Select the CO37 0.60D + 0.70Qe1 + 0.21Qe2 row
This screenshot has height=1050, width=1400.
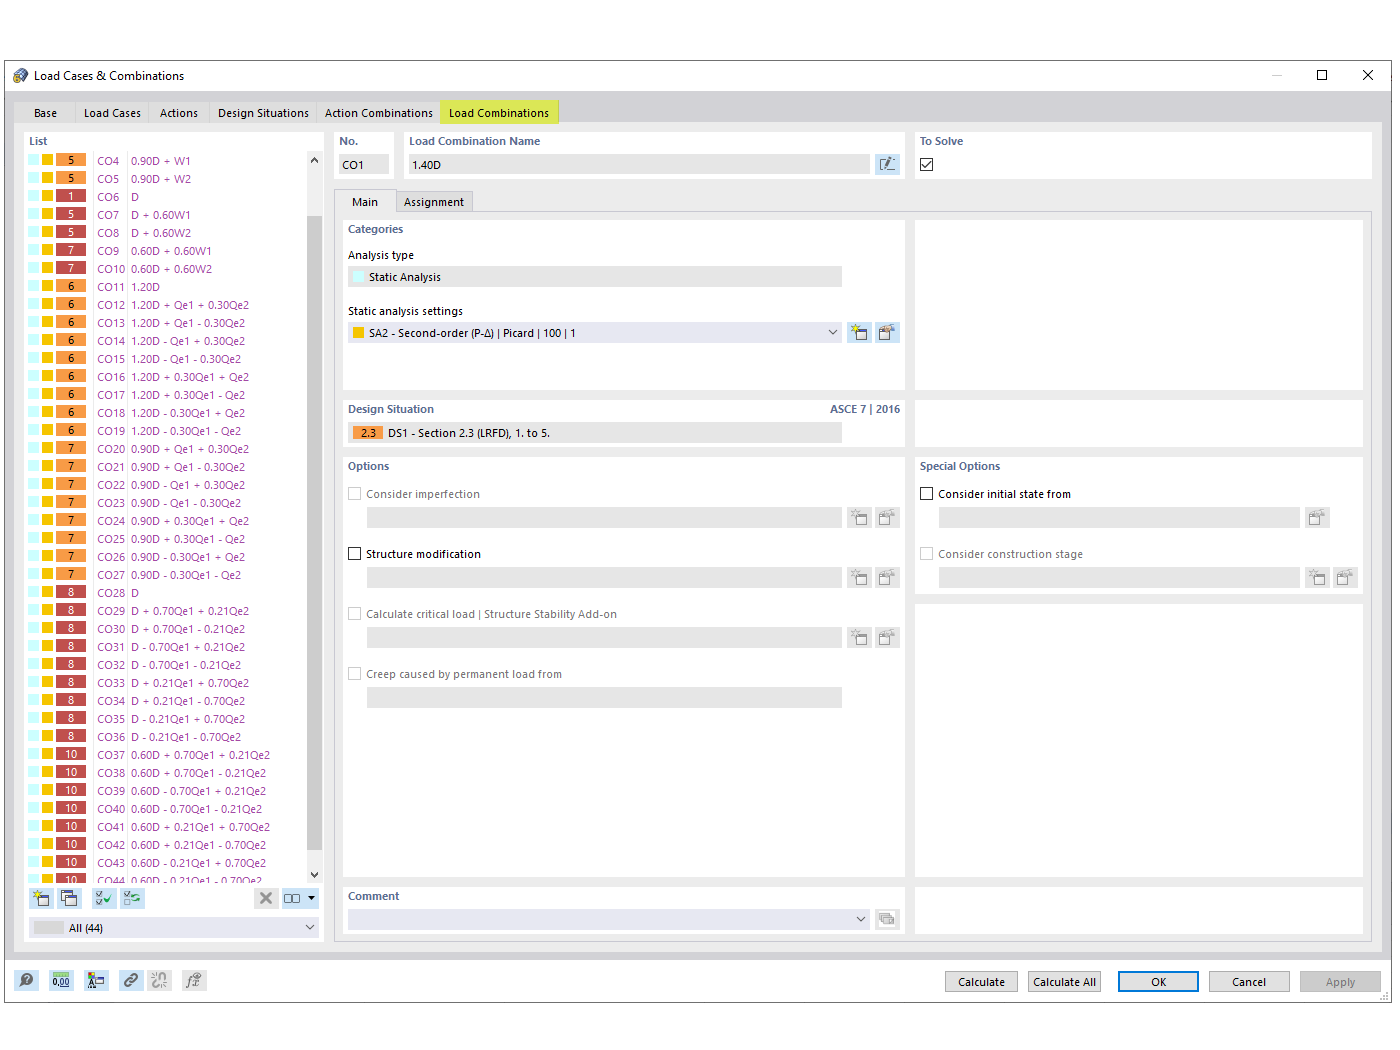(x=167, y=755)
